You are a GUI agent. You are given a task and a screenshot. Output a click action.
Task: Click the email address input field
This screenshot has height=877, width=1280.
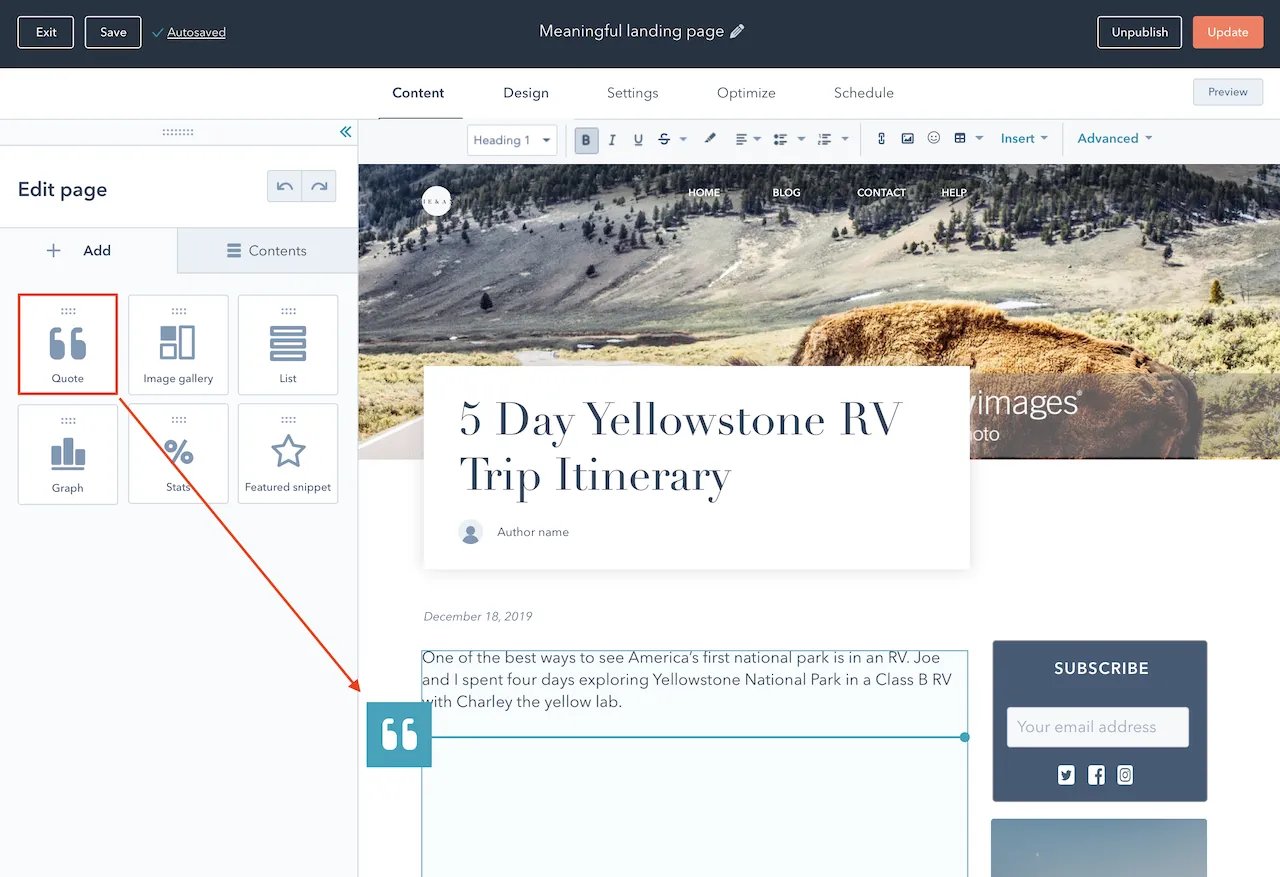point(1097,727)
